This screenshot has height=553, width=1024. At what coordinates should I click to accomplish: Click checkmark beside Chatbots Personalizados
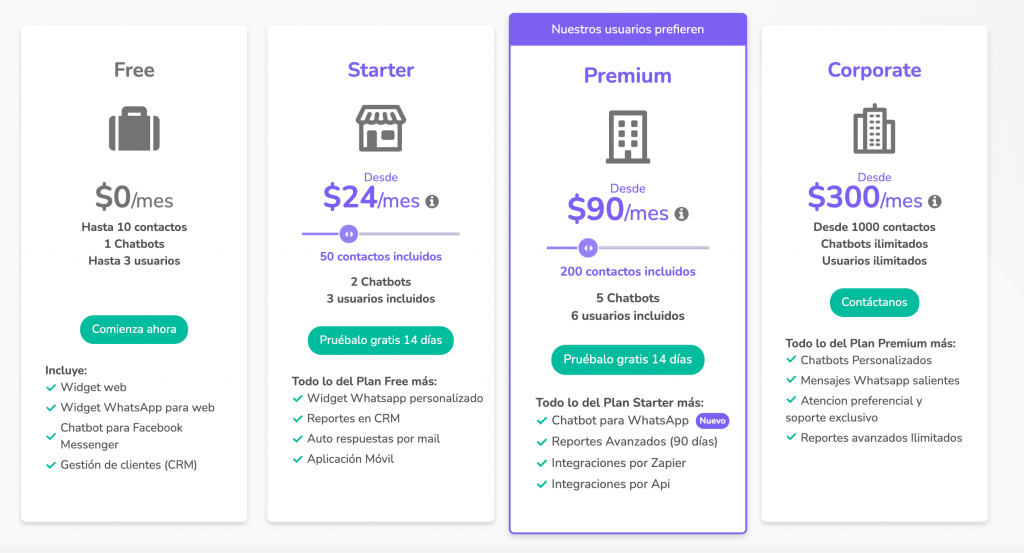(790, 360)
